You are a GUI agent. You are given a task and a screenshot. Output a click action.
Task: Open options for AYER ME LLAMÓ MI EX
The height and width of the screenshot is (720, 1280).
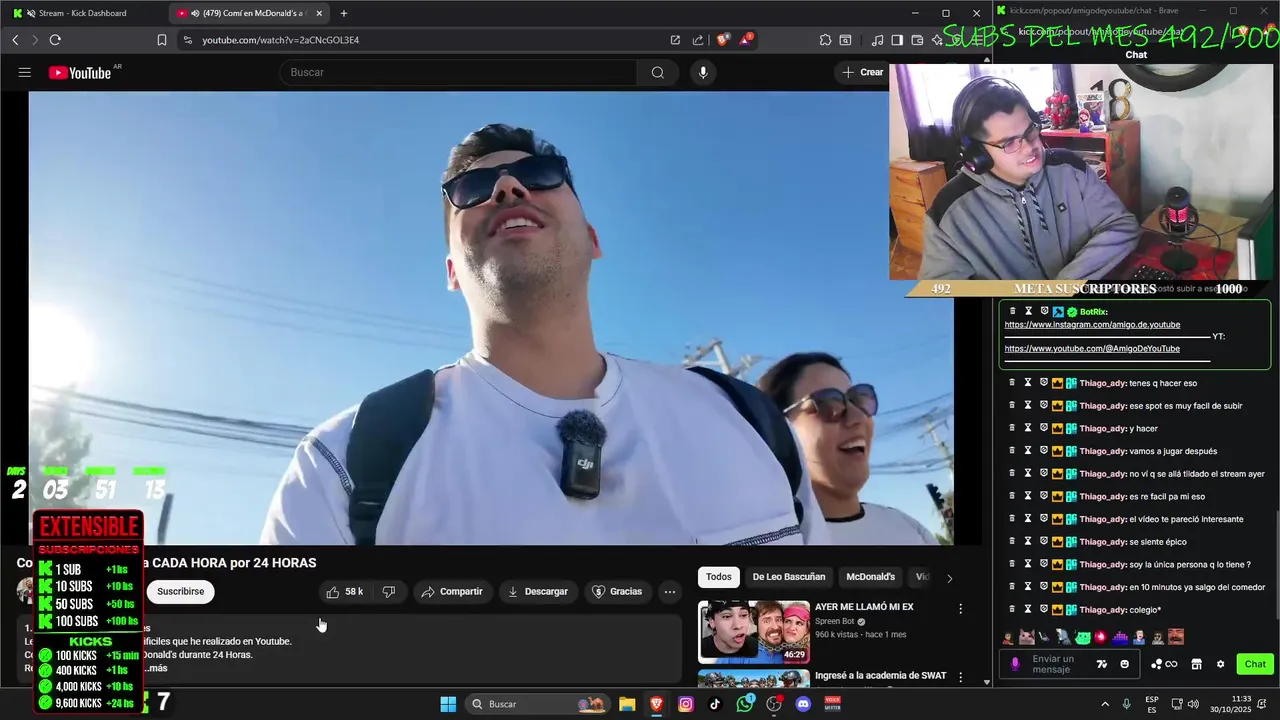pyautogui.click(x=961, y=609)
